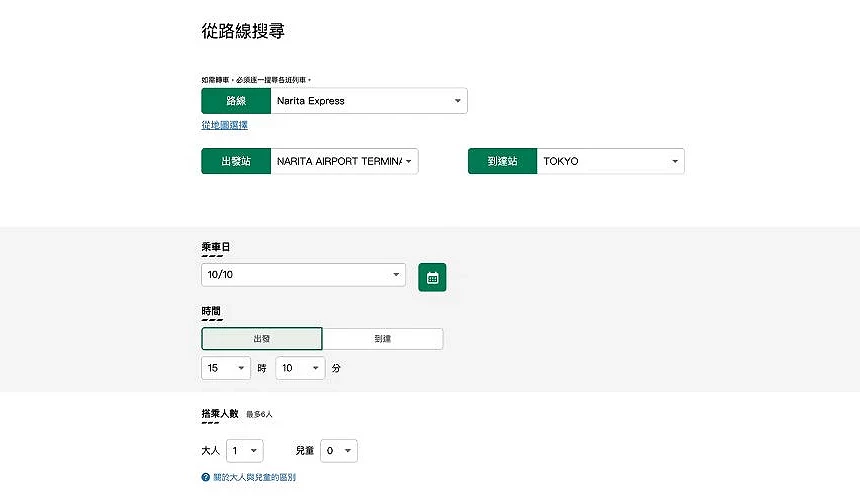This screenshot has width=860, height=500.
Task: Click the 搭乘人數 passengers label
Action: tap(220, 413)
